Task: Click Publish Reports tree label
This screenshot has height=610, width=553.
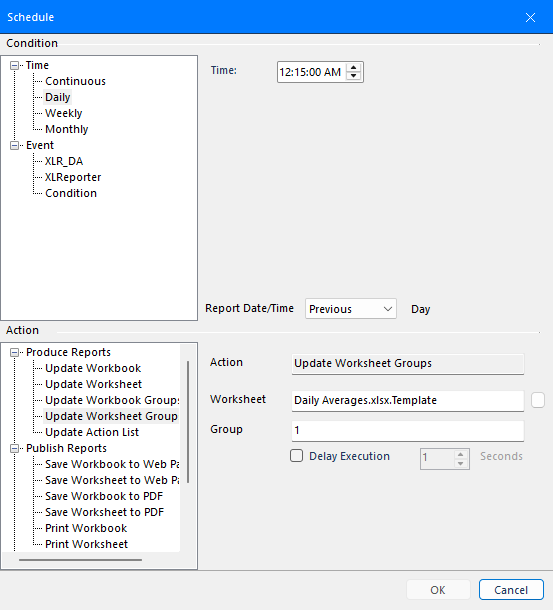Action: click(66, 449)
